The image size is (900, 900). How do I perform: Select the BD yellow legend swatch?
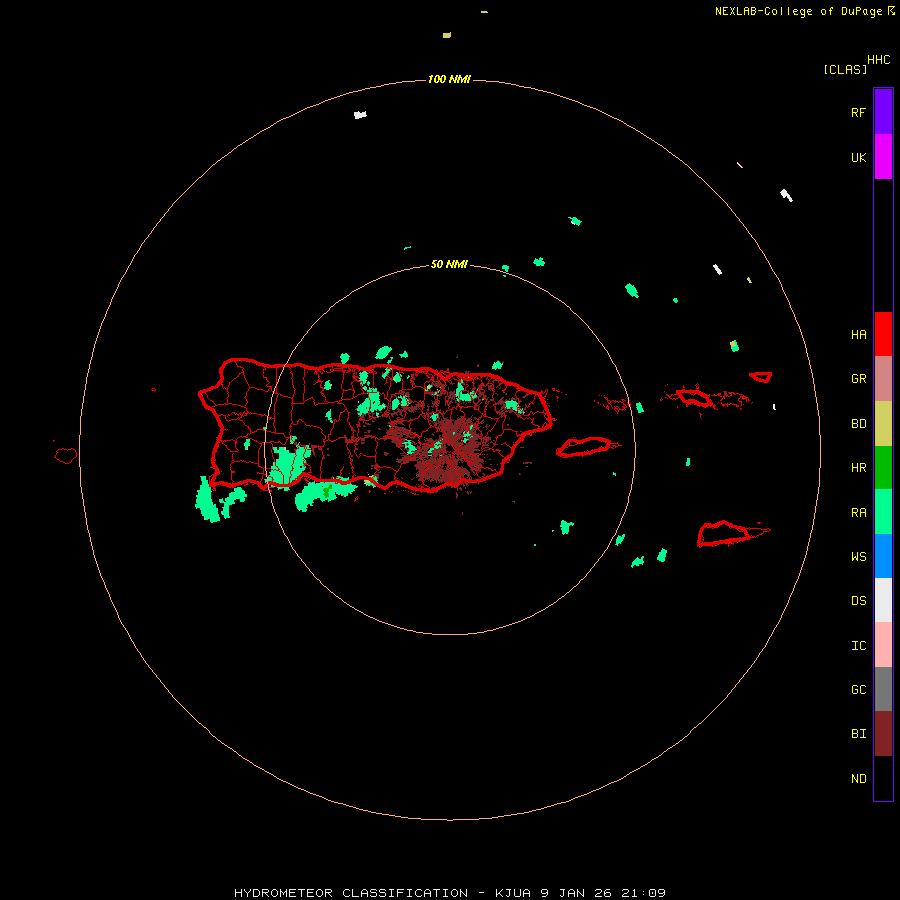pos(883,423)
